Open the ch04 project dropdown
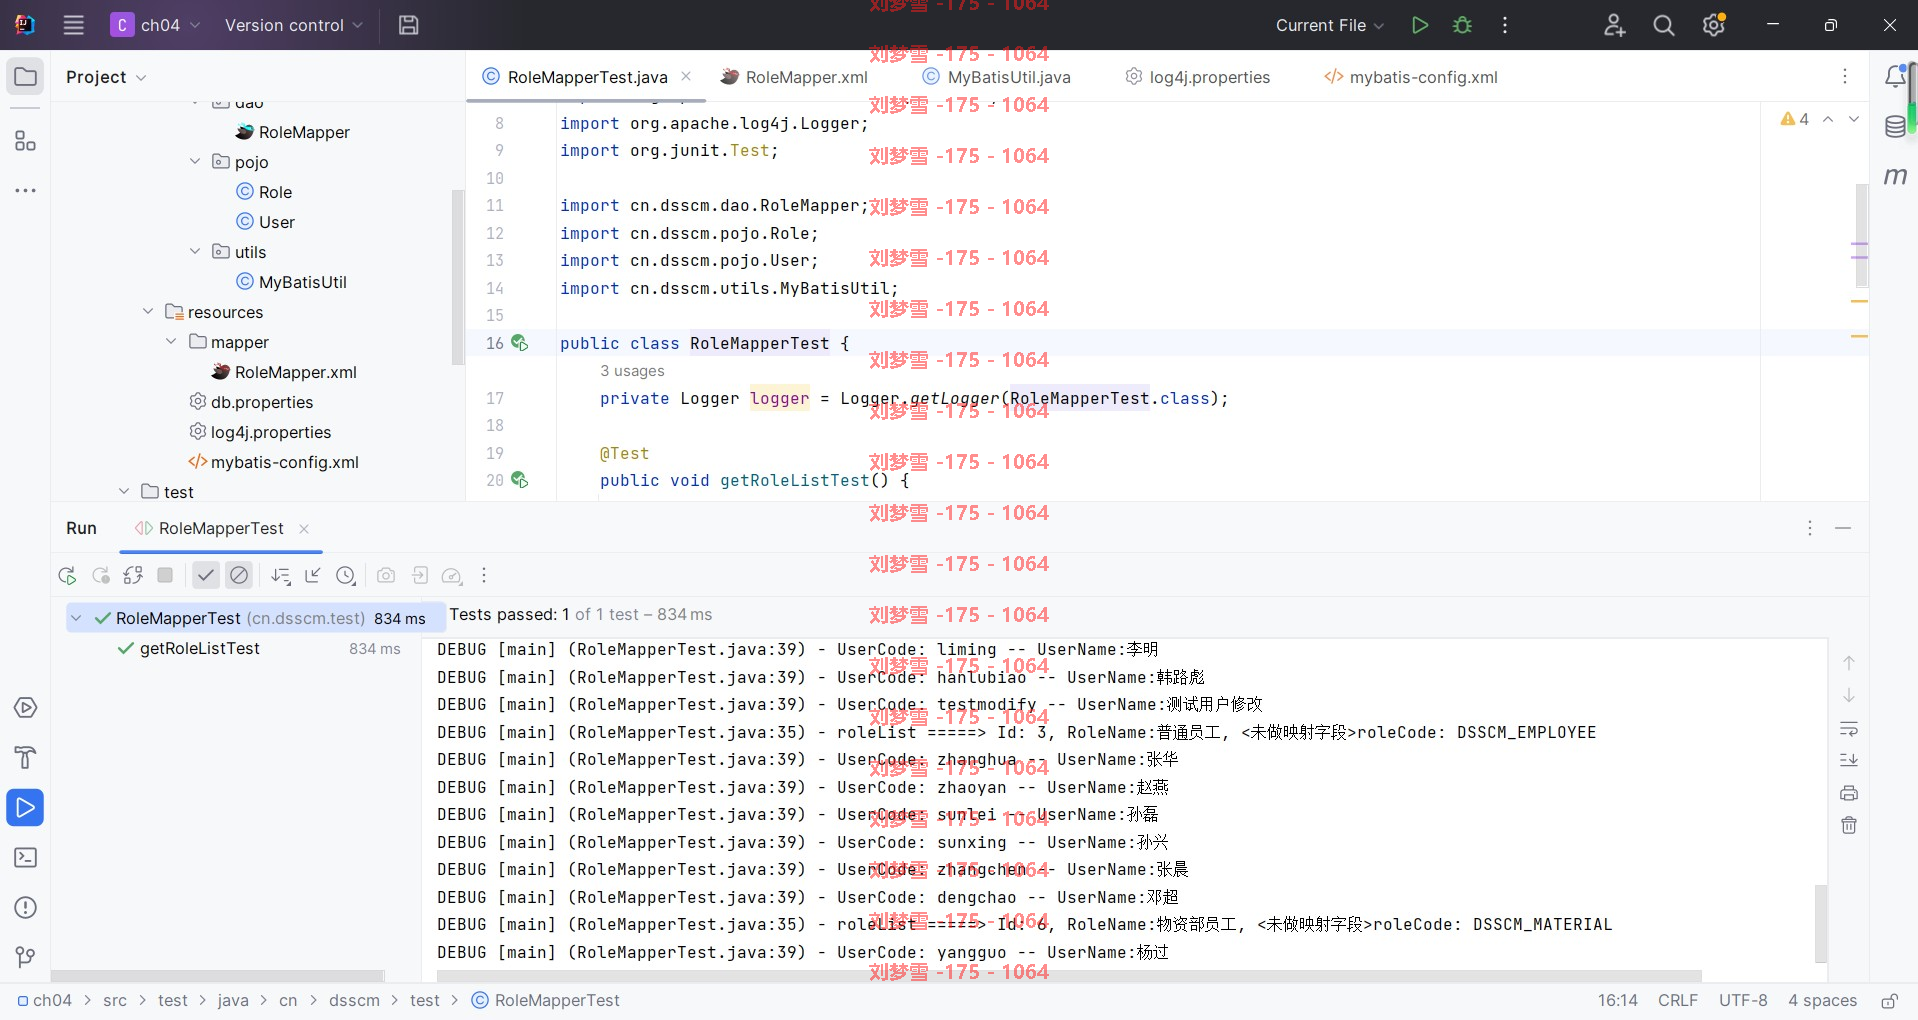 (x=156, y=25)
